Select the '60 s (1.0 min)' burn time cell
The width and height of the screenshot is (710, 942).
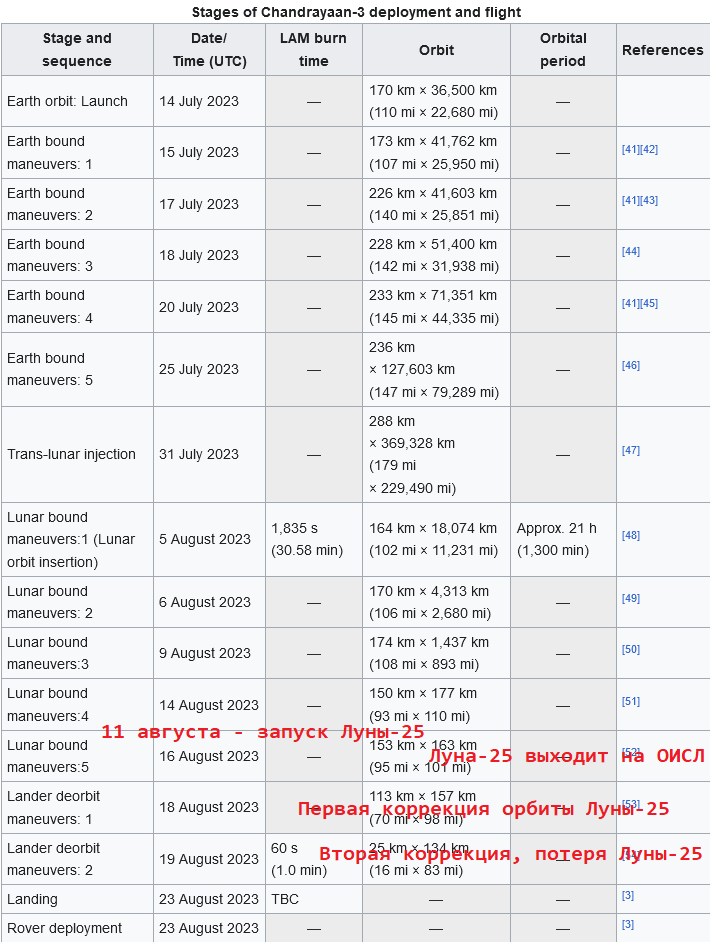[314, 859]
